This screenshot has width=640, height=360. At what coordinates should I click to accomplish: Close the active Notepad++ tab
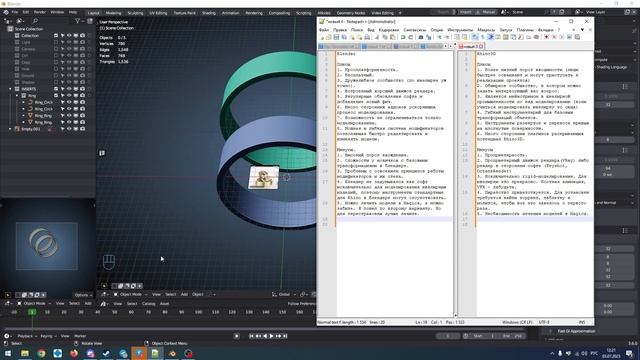(x=481, y=47)
